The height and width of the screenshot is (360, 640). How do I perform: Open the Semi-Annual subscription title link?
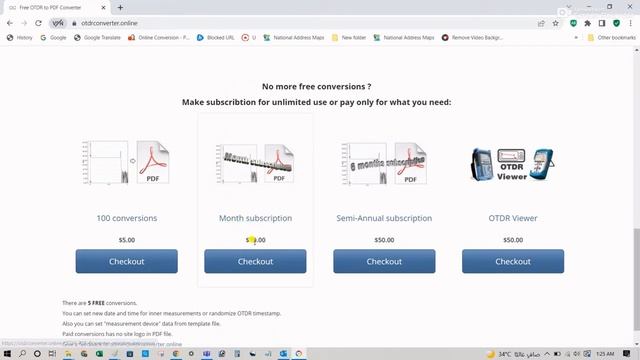pyautogui.click(x=384, y=218)
